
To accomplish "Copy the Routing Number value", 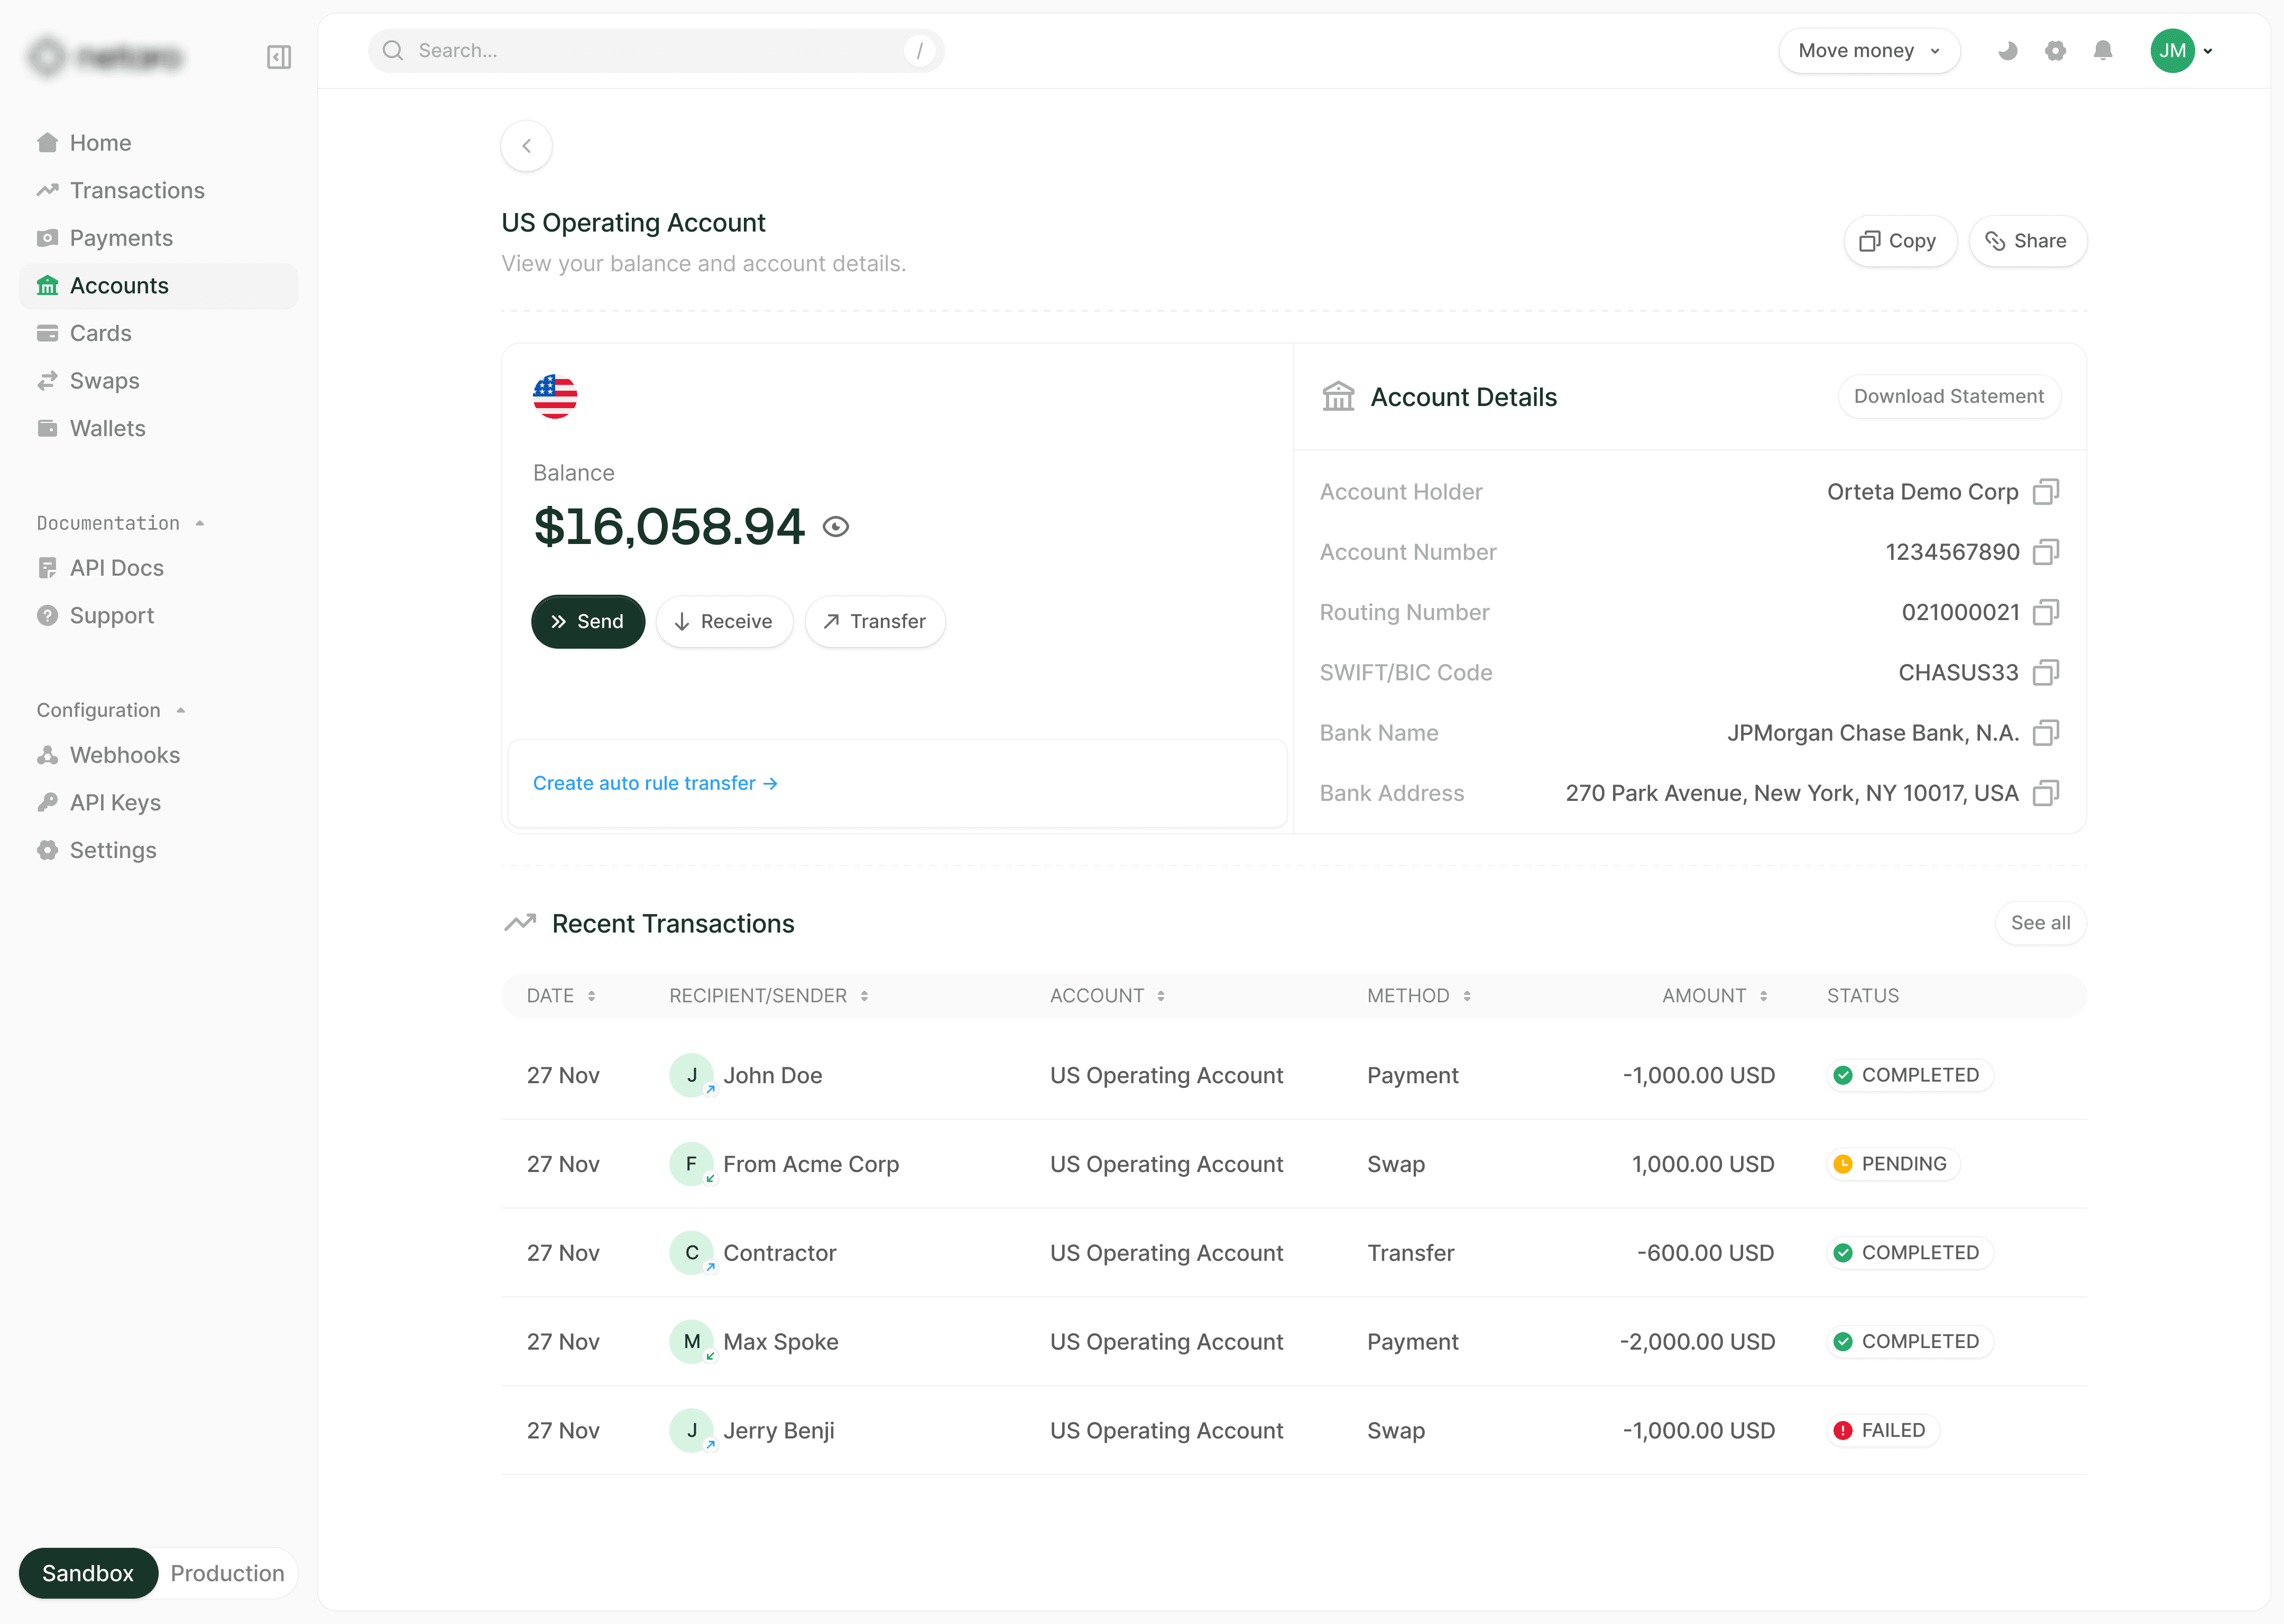I will pyautogui.click(x=2046, y=612).
